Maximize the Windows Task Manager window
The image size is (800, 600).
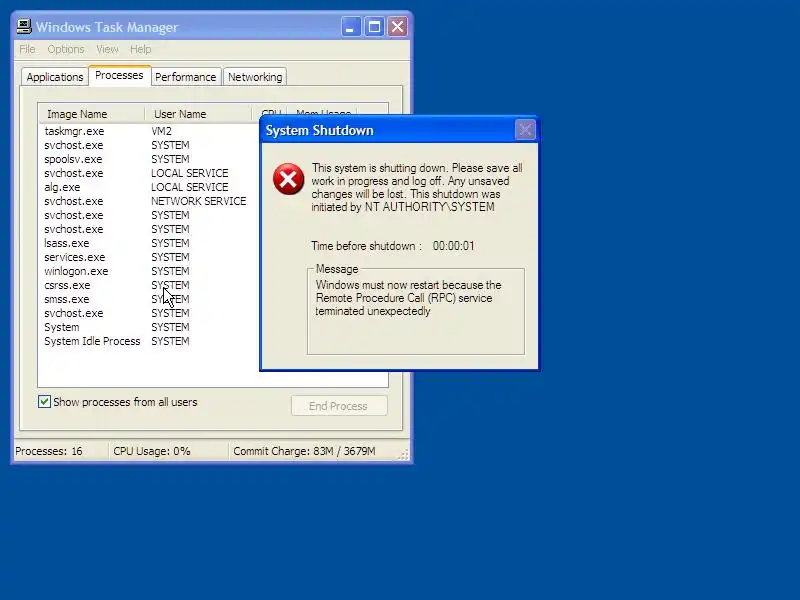pos(374,27)
